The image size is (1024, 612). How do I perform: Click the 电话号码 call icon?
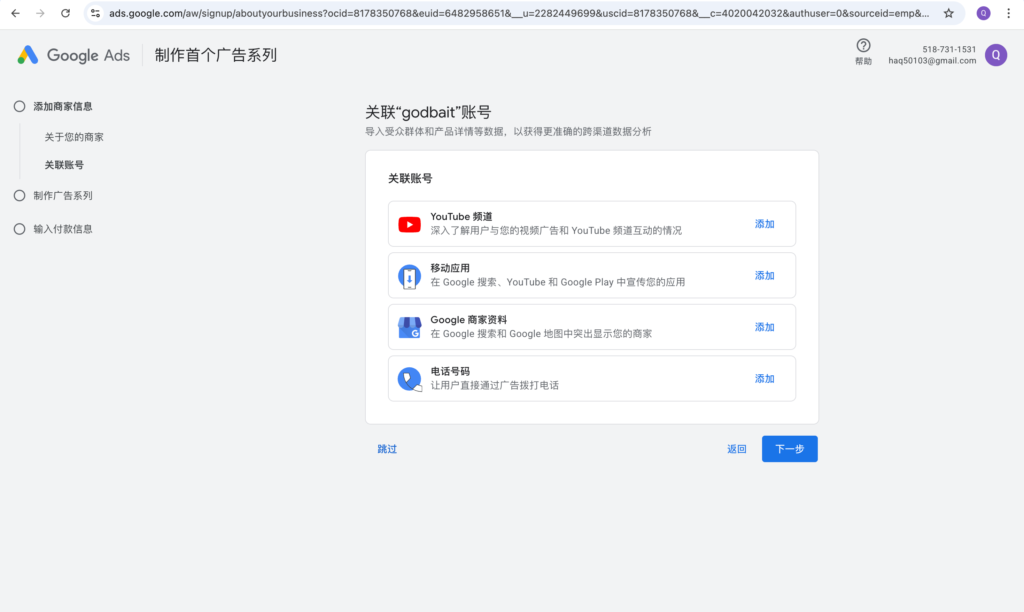click(409, 379)
